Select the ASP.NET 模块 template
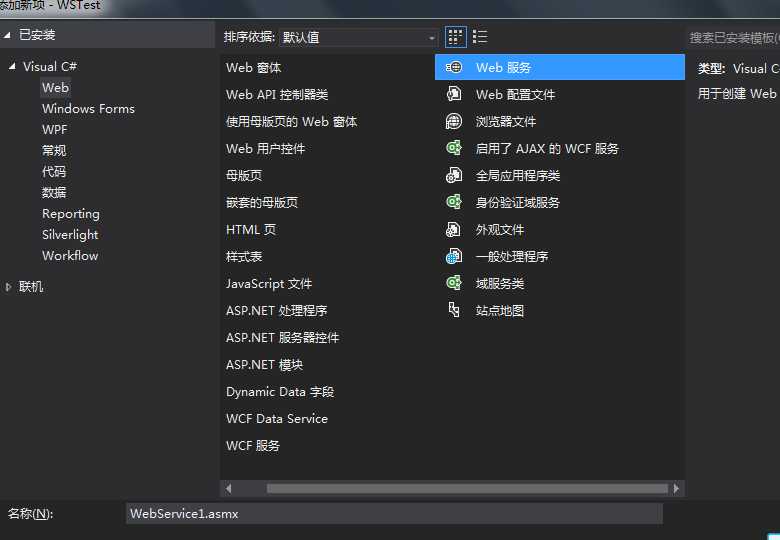The image size is (780, 540). [265, 364]
